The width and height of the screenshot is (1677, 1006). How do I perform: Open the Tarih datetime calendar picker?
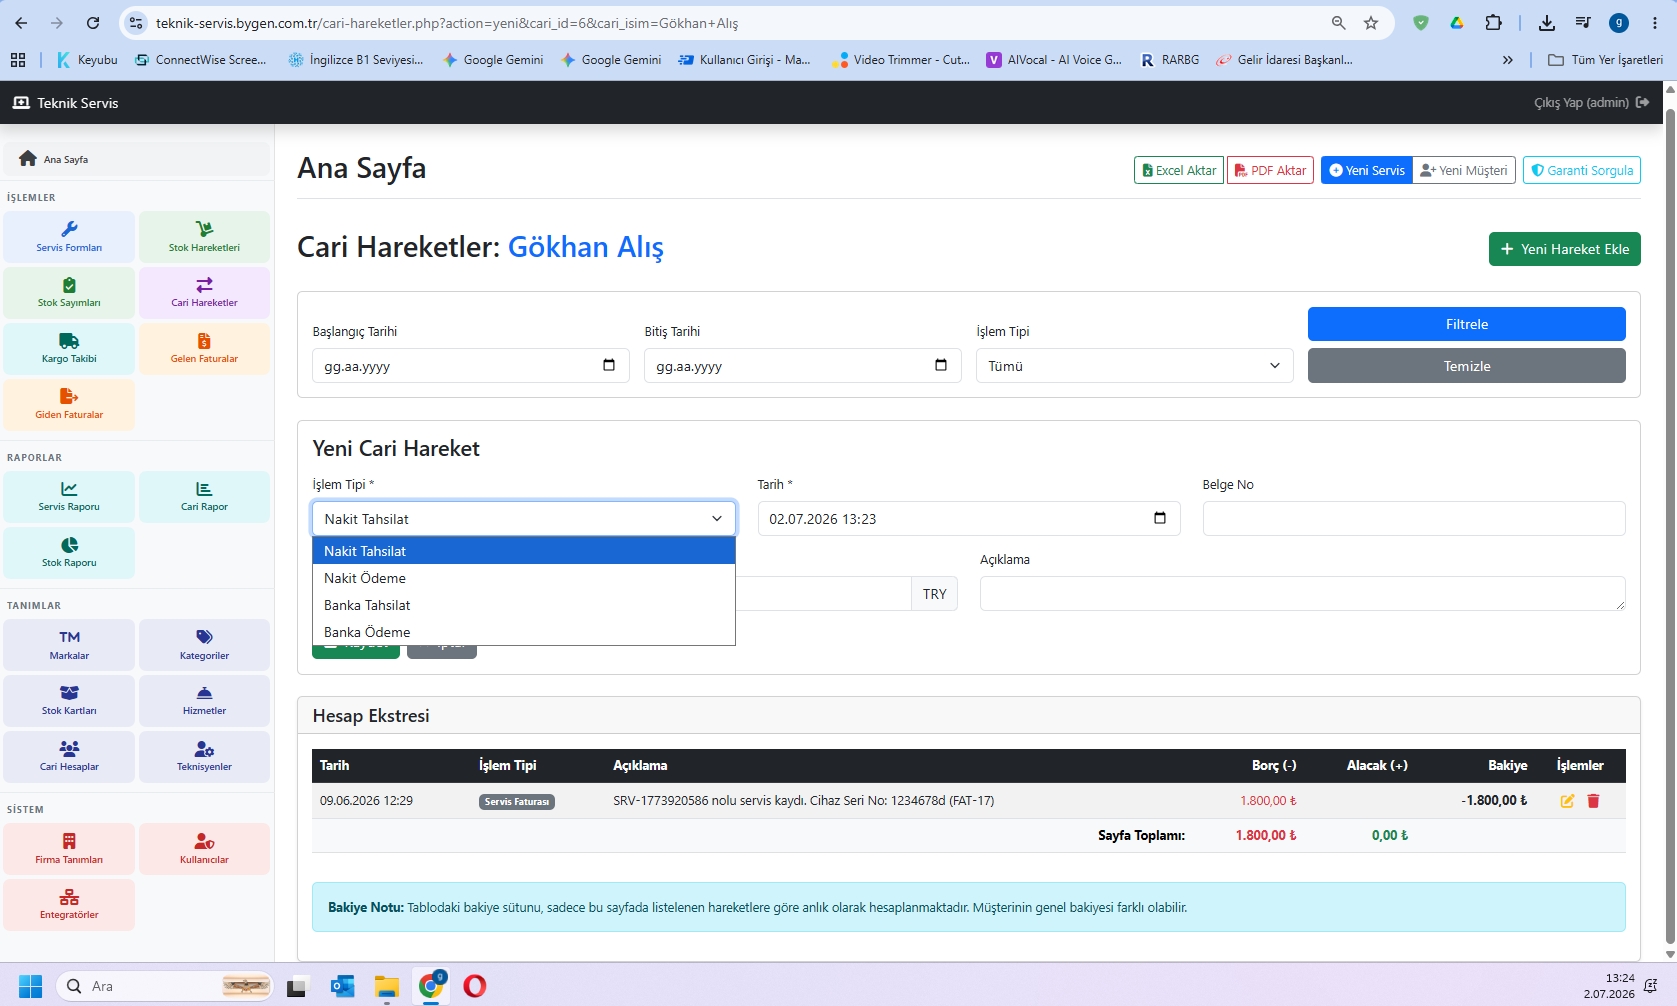[1160, 518]
